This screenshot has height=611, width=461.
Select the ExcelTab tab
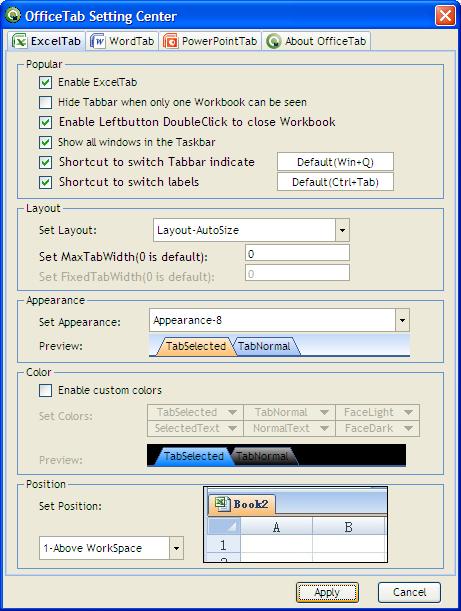(46, 41)
